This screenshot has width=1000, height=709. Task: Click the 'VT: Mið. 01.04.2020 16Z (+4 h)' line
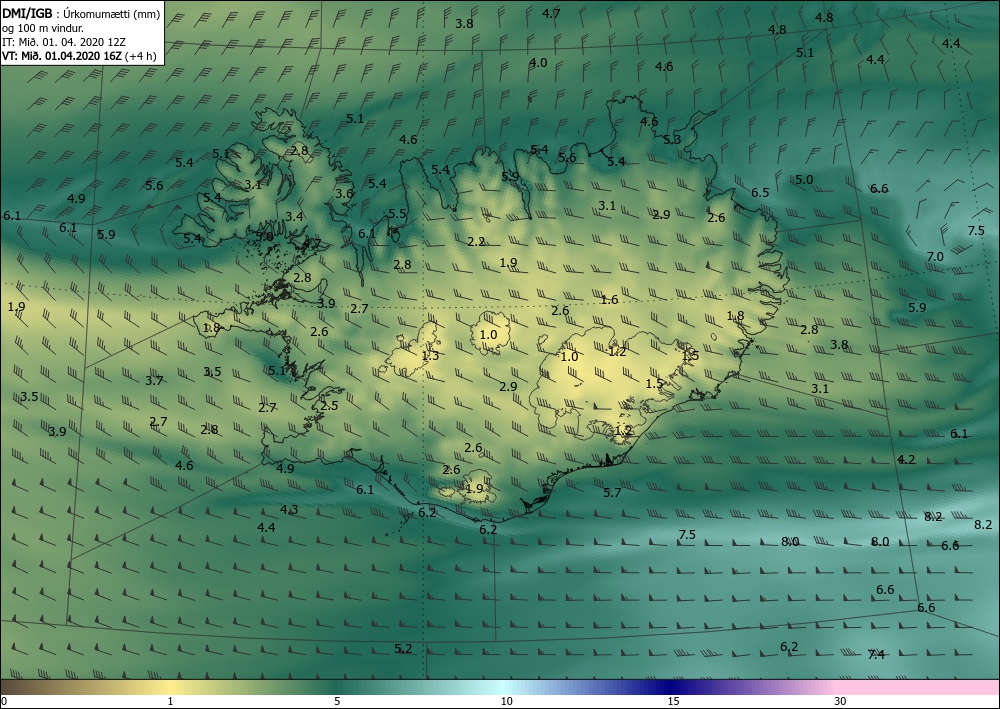[79, 55]
